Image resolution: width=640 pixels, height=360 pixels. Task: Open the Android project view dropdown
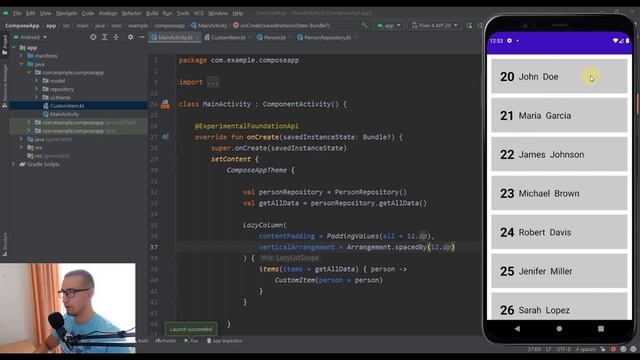pyautogui.click(x=31, y=37)
